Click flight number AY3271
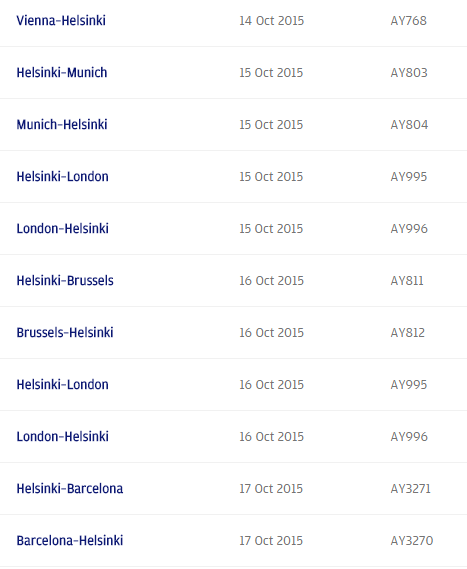Image resolution: width=467 pixels, height=569 pixels. pyautogui.click(x=410, y=489)
